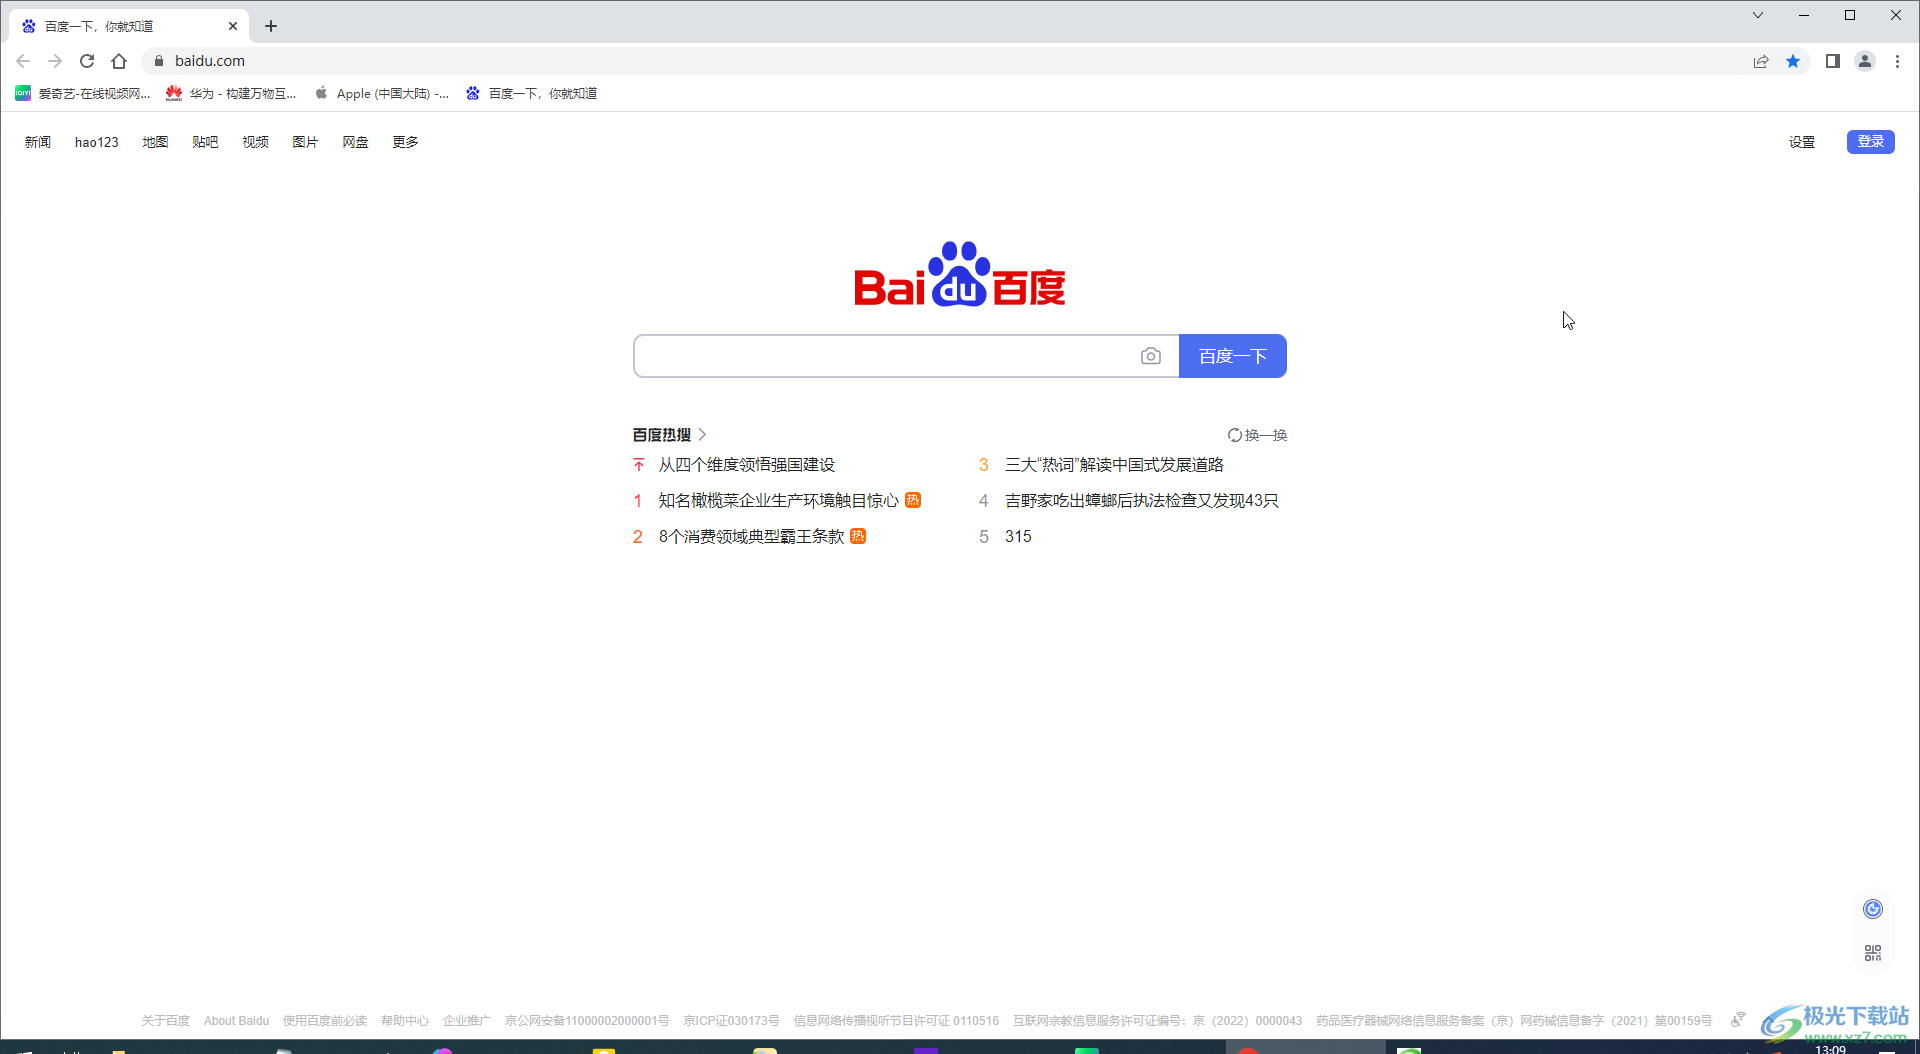Go to 视频 in top navigation
The image size is (1920, 1054).
(x=255, y=142)
